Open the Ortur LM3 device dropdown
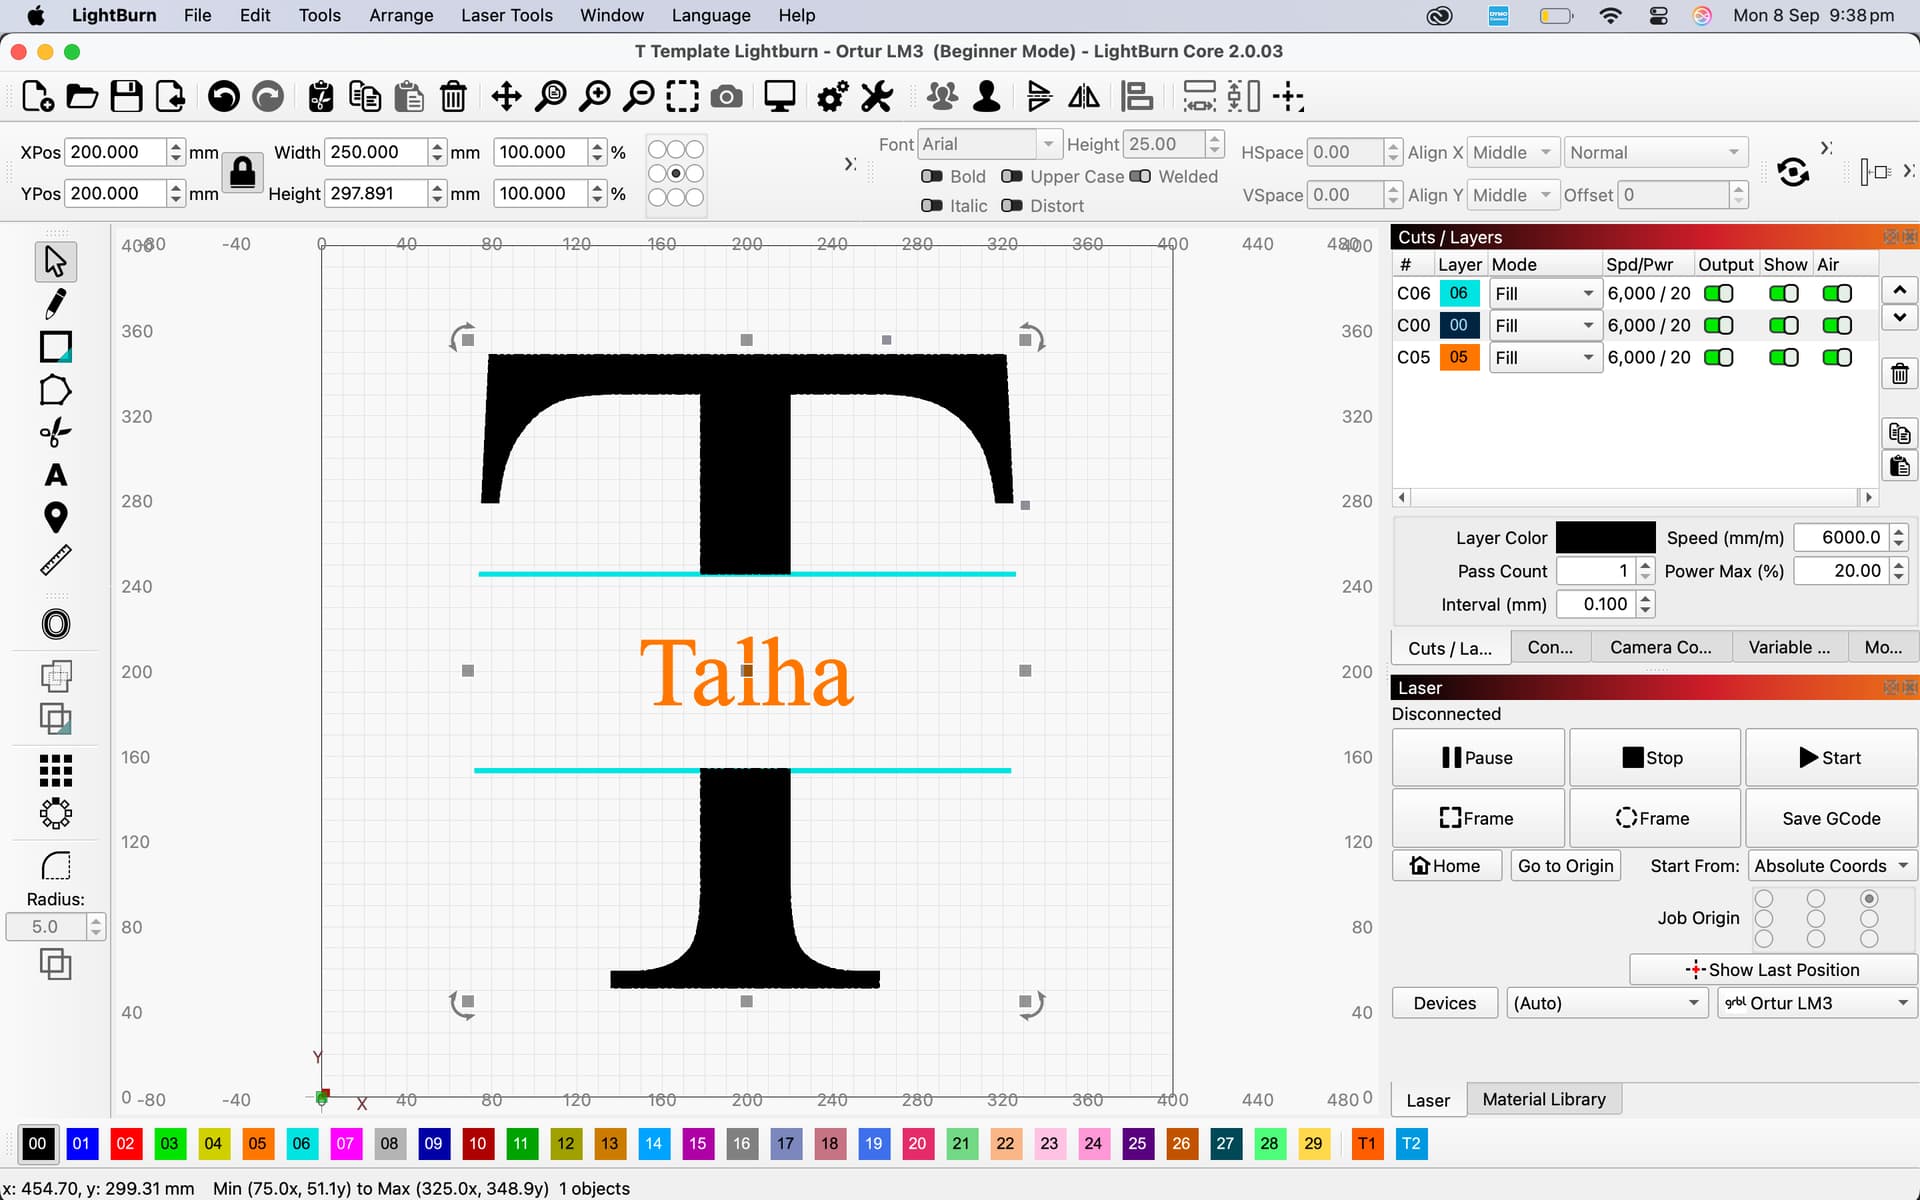Viewport: 1920px width, 1200px height. pyautogui.click(x=1816, y=1003)
